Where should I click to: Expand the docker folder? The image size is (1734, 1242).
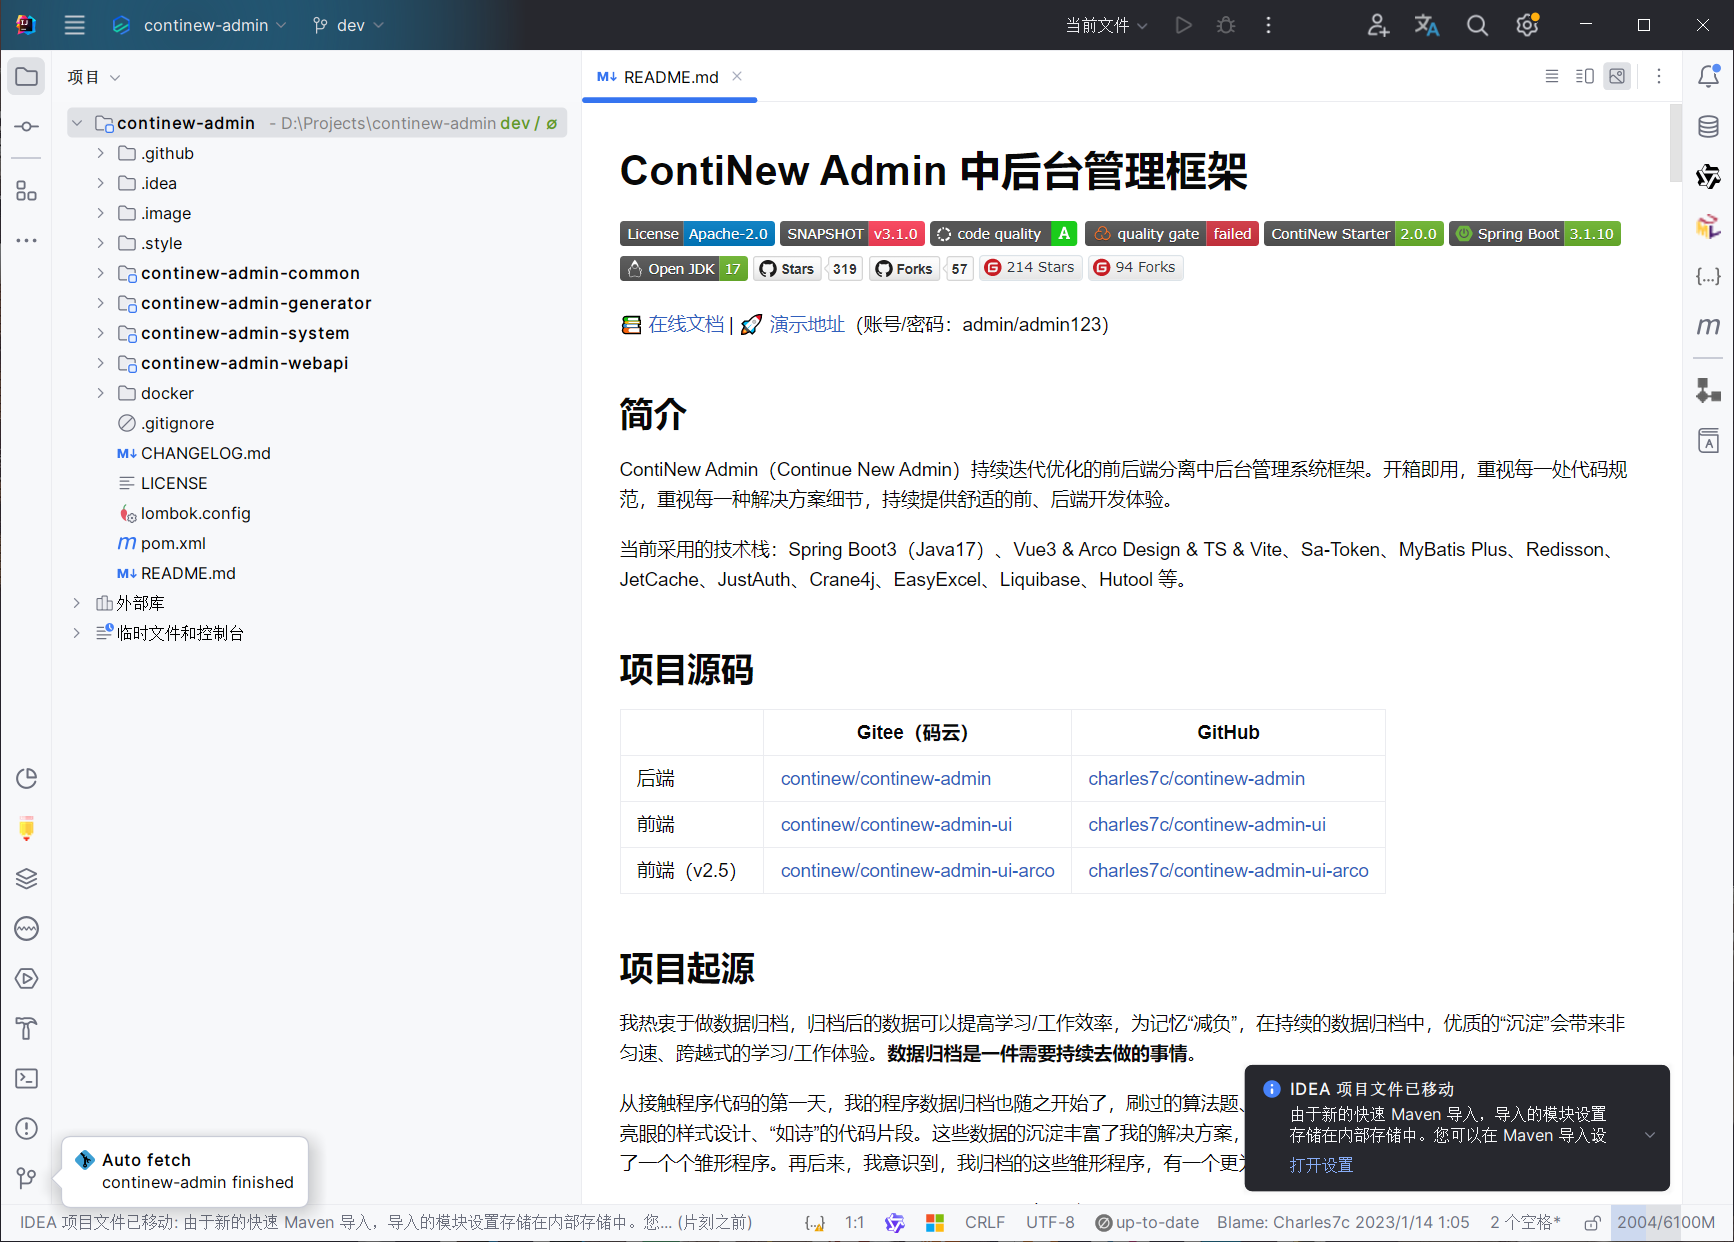coord(100,393)
